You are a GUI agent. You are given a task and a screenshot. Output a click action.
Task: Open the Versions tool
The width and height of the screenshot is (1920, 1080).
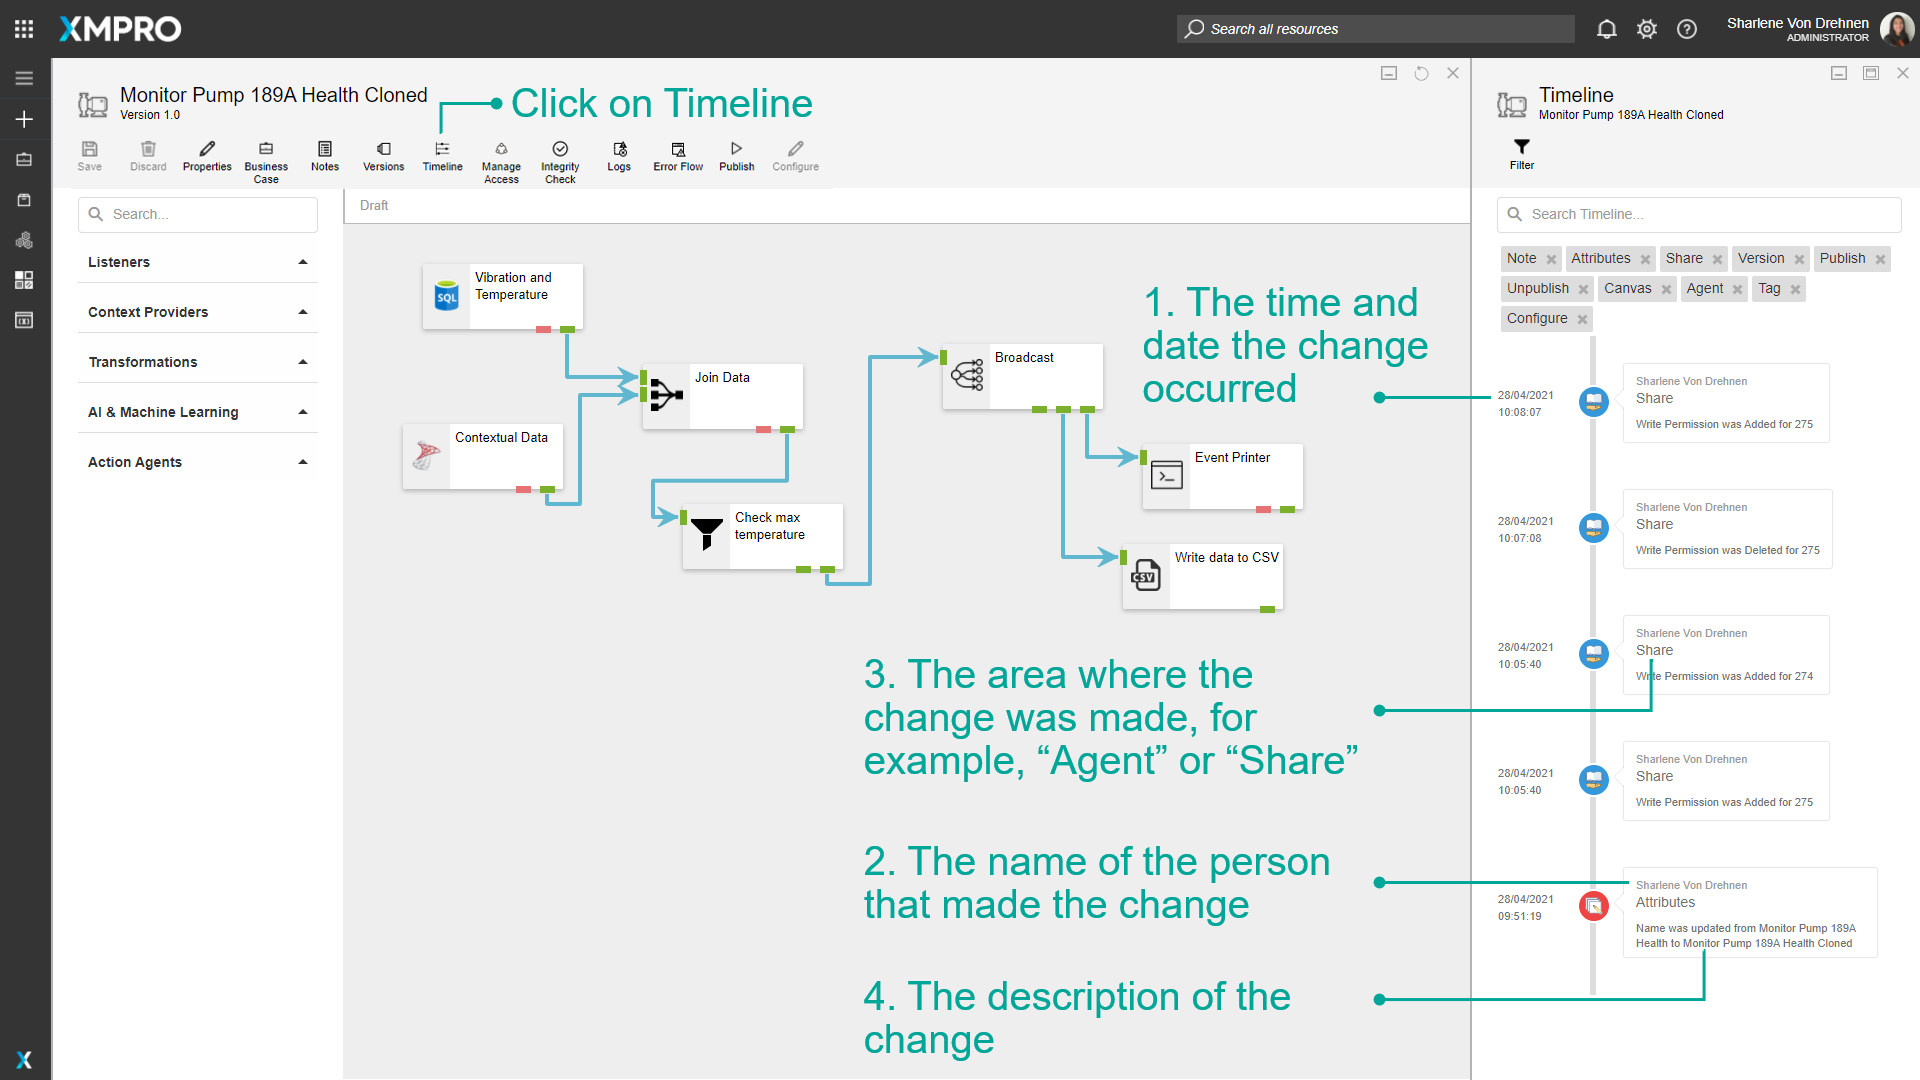tap(383, 157)
